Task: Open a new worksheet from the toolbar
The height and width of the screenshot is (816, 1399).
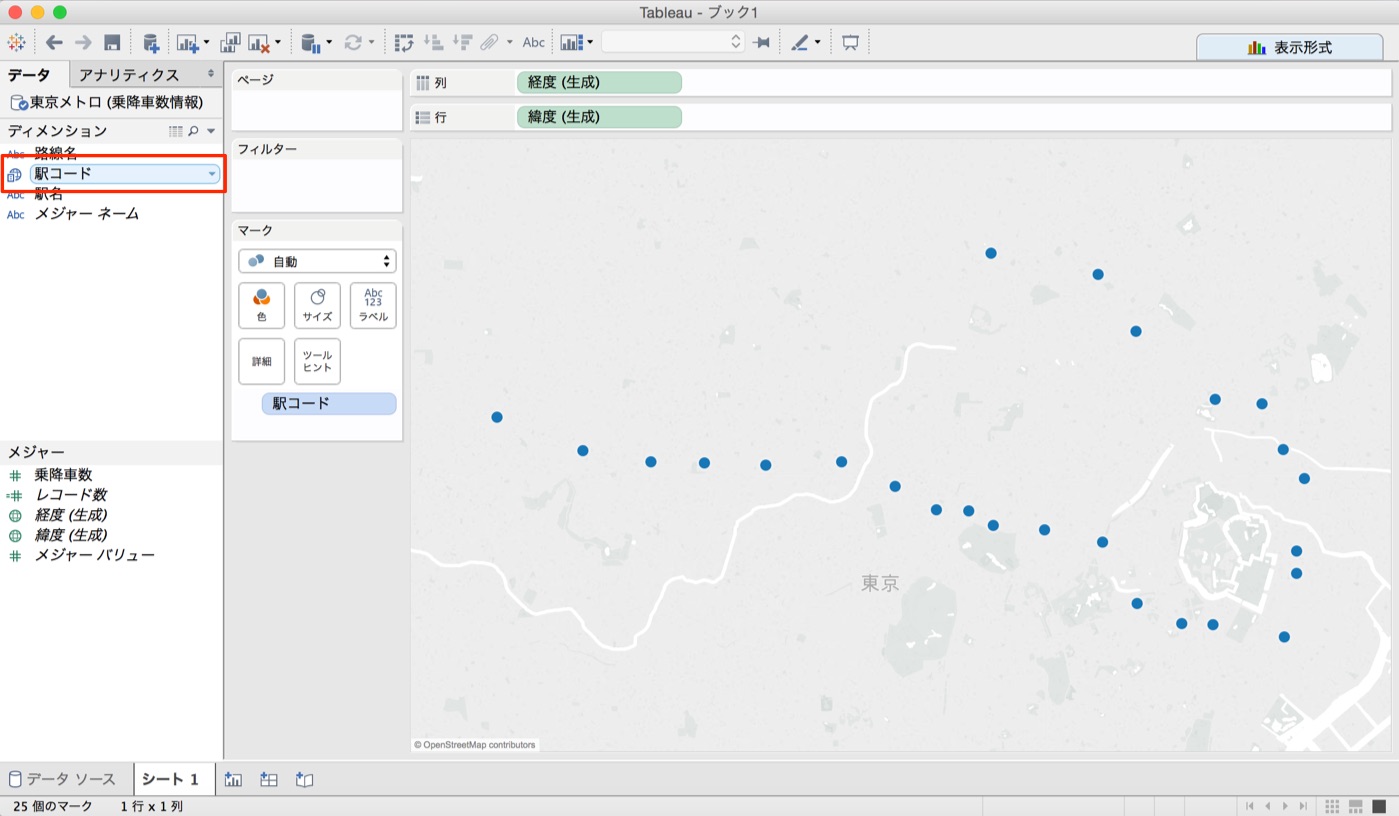Action: [190, 42]
